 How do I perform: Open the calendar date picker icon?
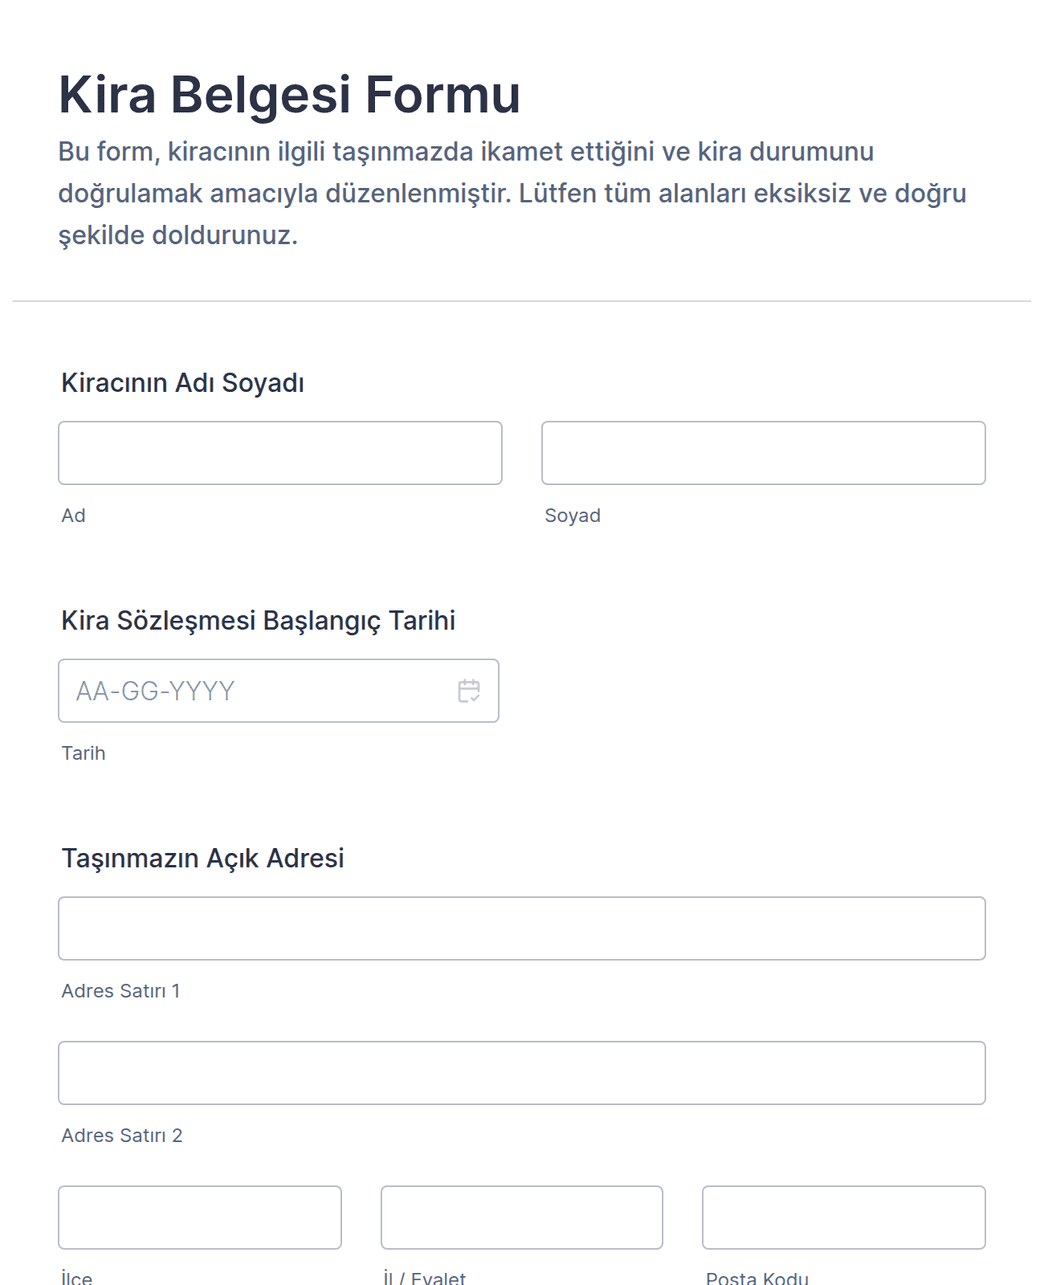(469, 691)
